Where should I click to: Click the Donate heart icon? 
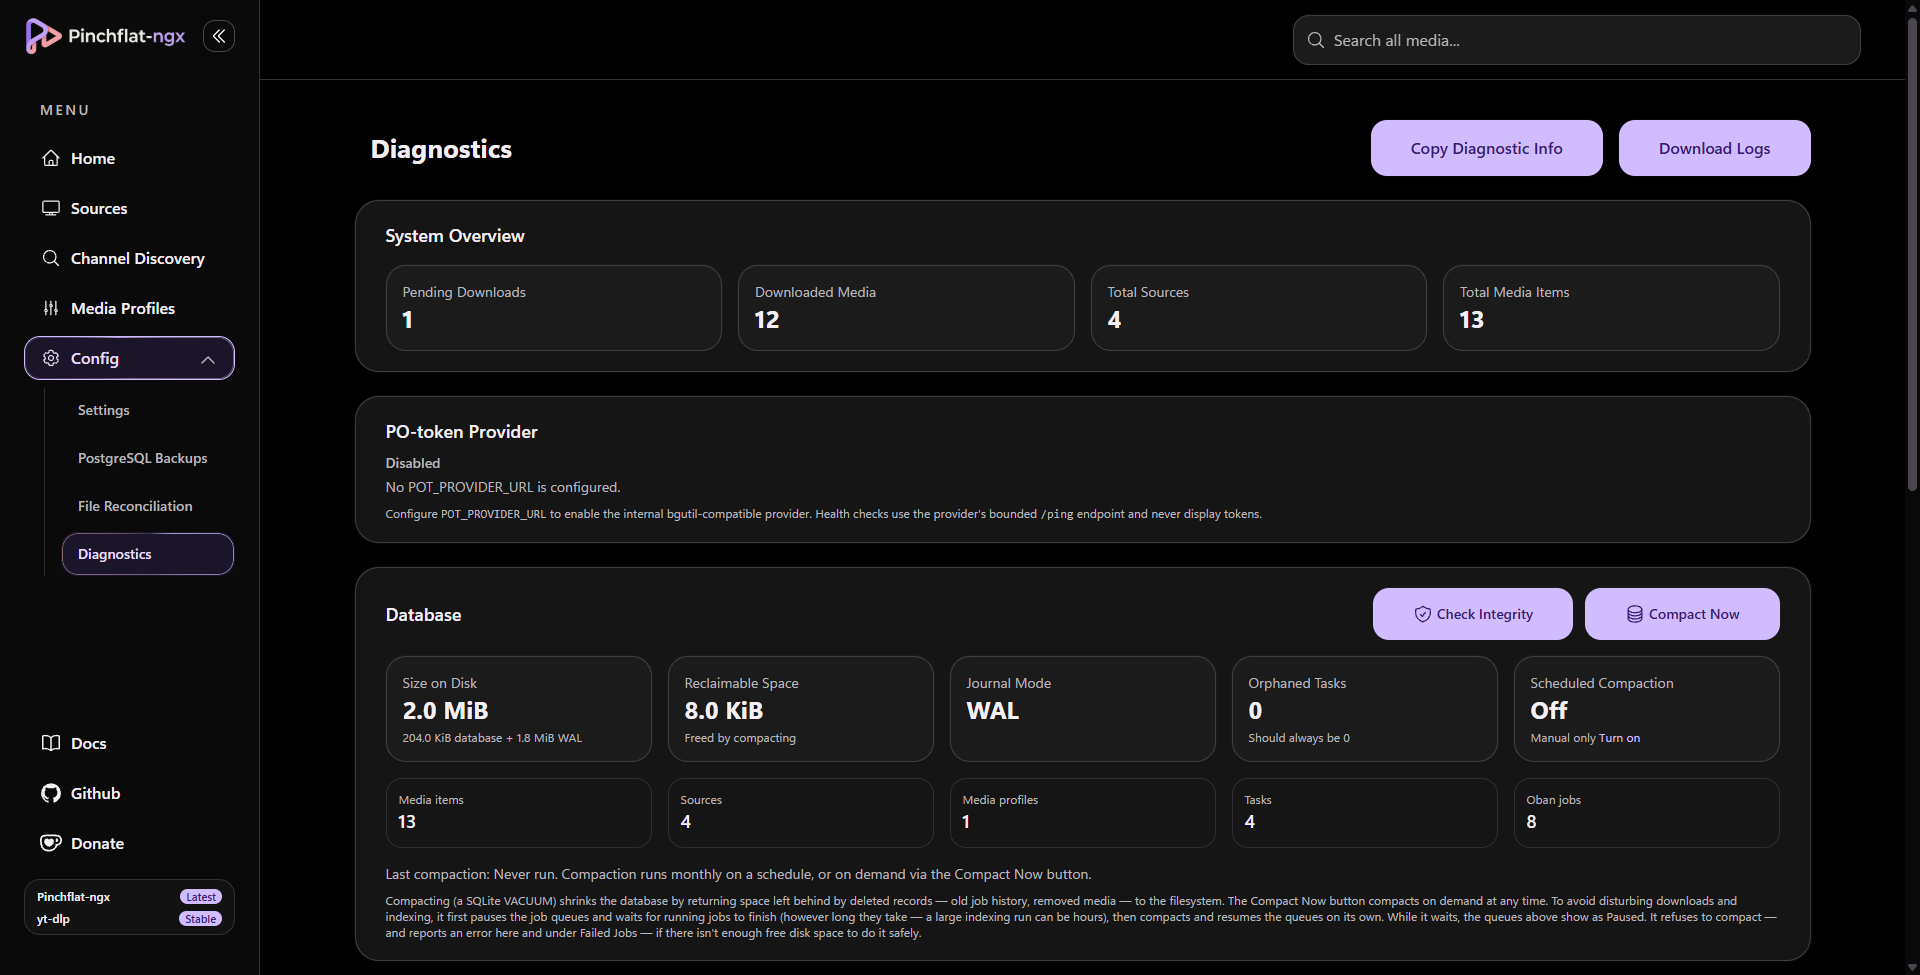point(51,843)
